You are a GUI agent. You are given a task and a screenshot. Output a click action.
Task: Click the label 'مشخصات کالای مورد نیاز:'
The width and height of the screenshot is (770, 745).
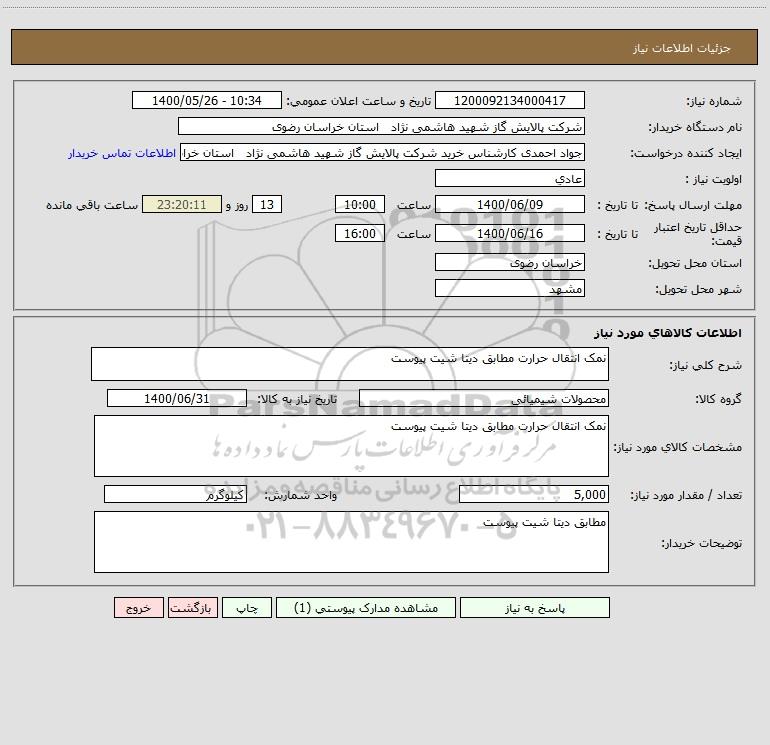678,447
